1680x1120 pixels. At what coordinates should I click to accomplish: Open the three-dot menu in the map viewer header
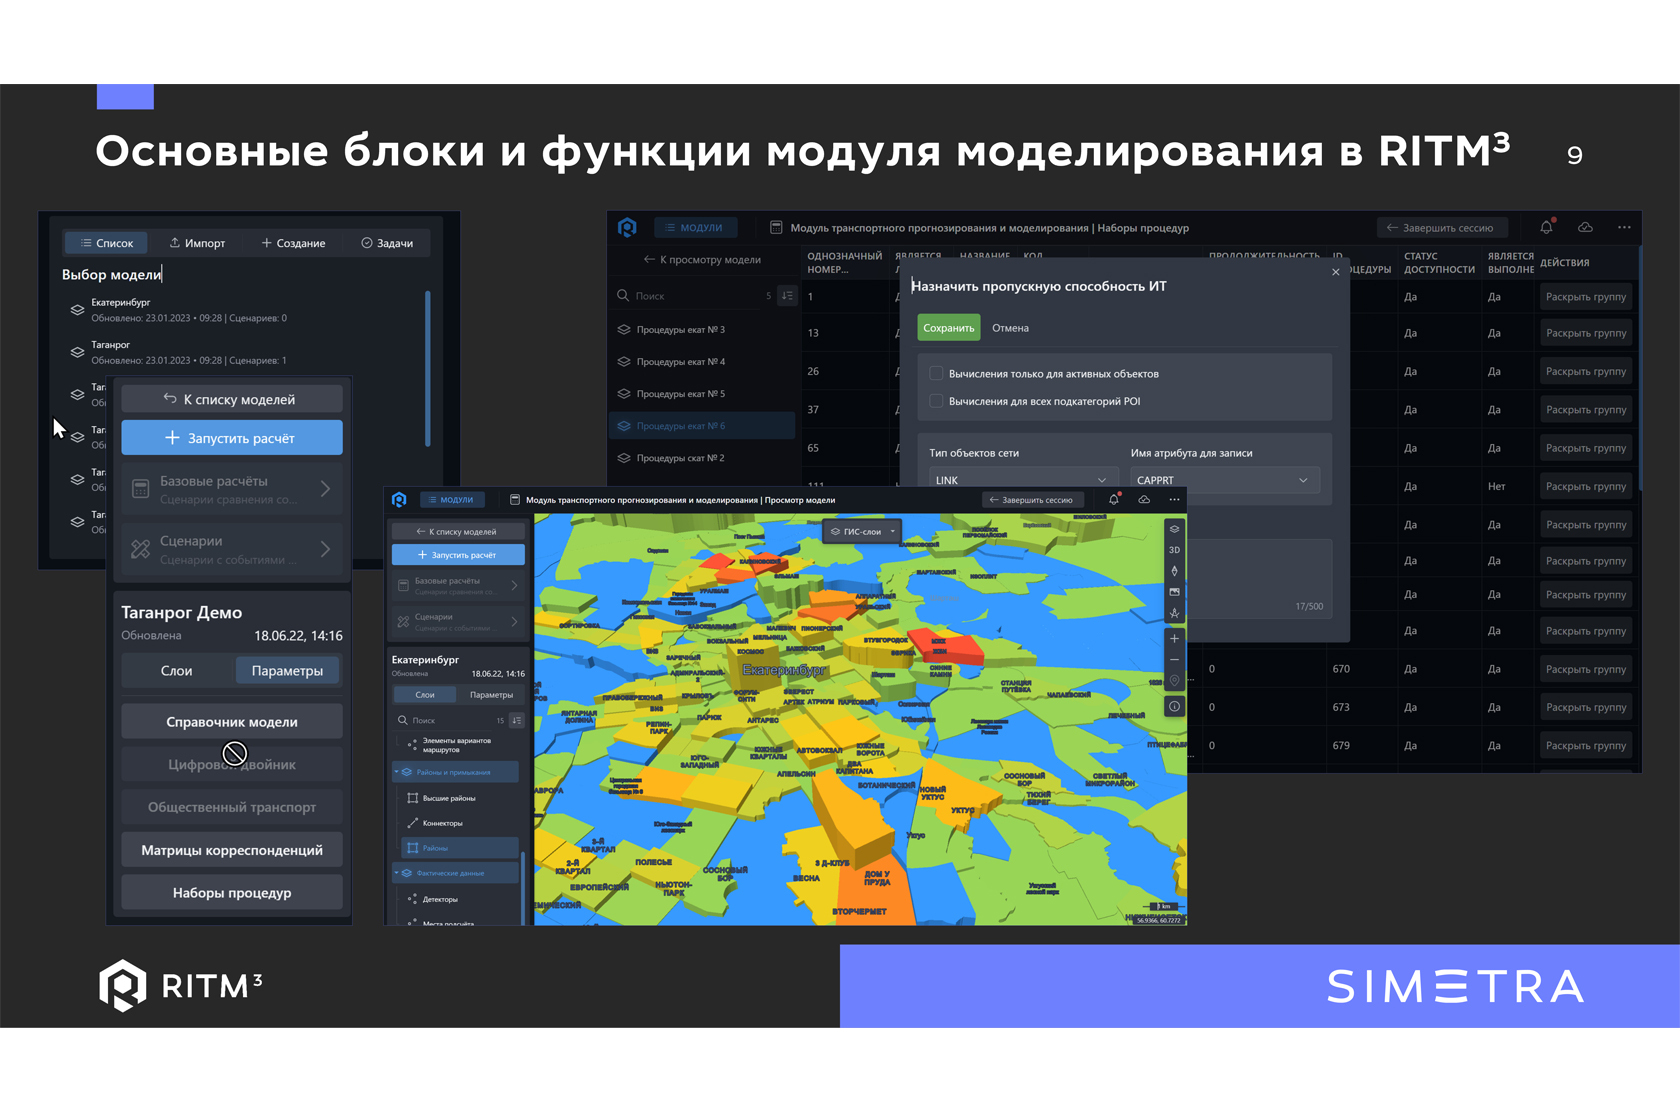coord(1174,499)
